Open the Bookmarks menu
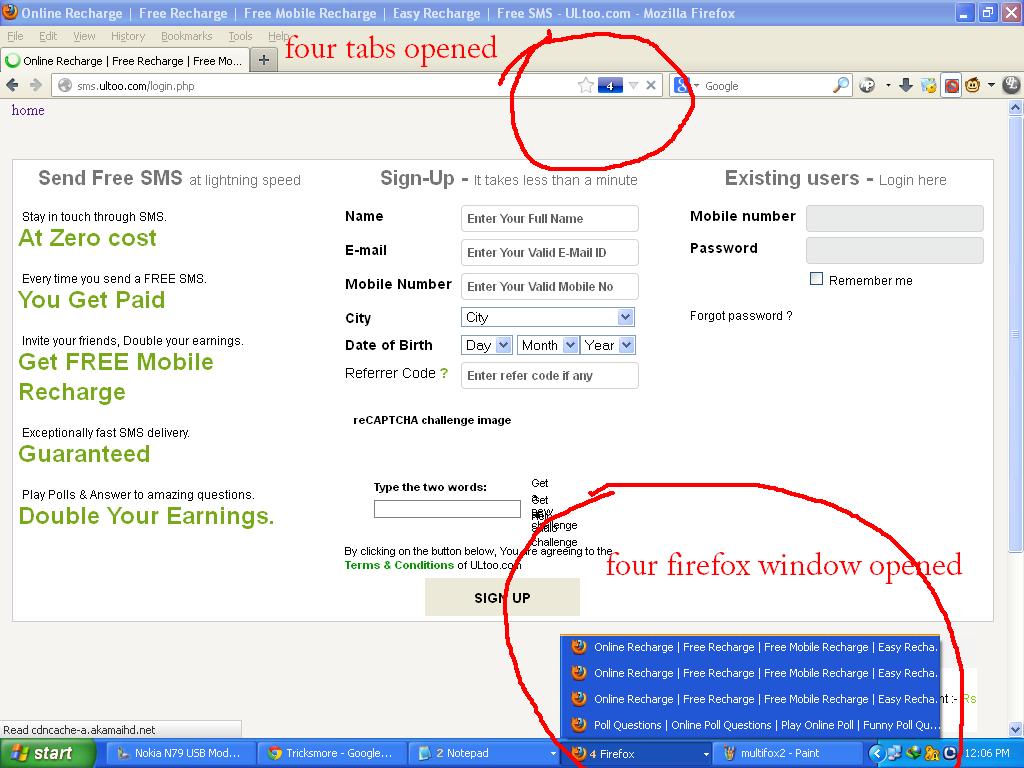Image resolution: width=1024 pixels, height=768 pixels. click(x=186, y=36)
